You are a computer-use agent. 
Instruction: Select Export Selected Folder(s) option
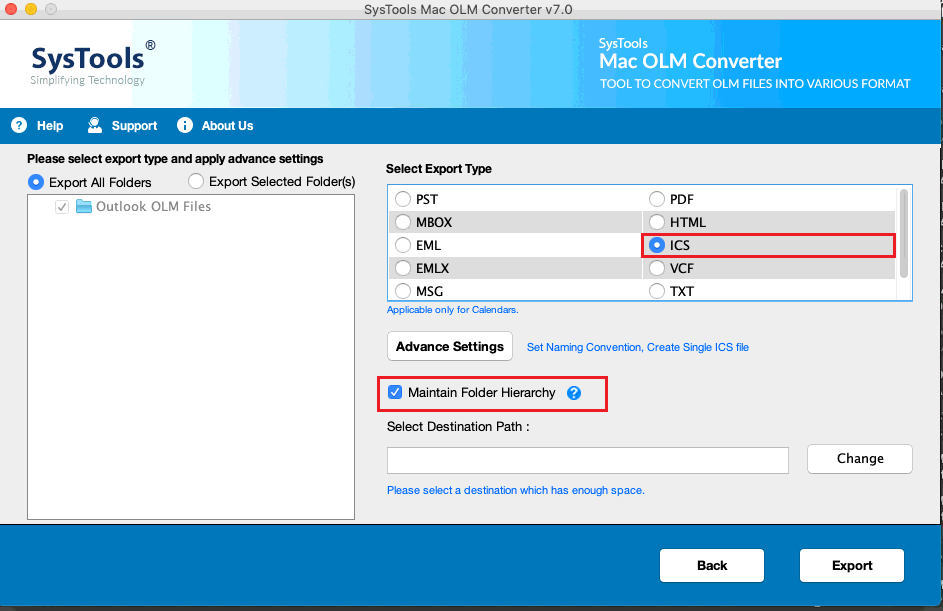[x=195, y=181]
